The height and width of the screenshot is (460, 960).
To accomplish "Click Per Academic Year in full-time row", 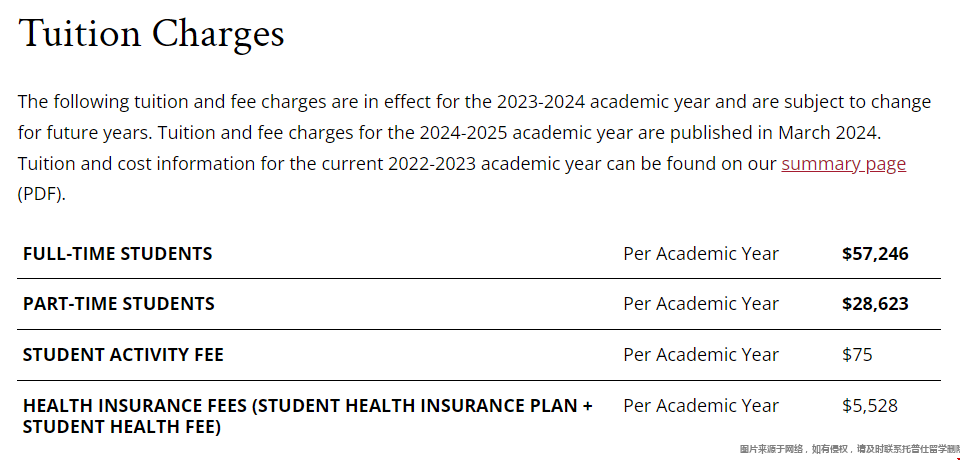I will coord(701,254).
